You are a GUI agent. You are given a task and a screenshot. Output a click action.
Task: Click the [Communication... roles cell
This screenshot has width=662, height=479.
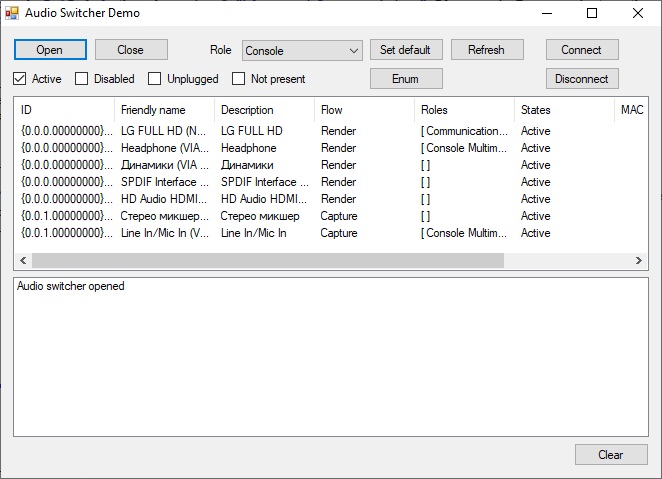click(464, 131)
